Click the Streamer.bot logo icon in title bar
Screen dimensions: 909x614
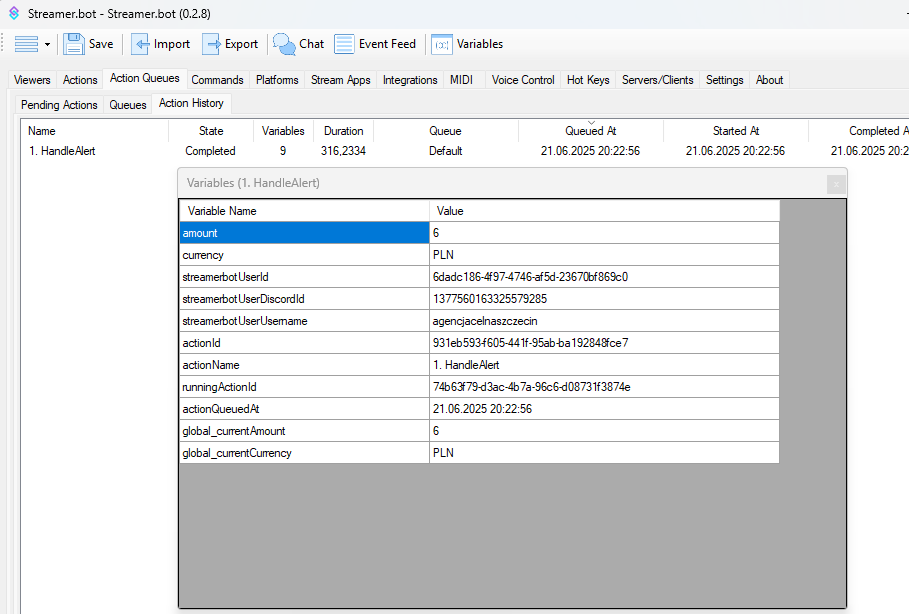point(14,13)
